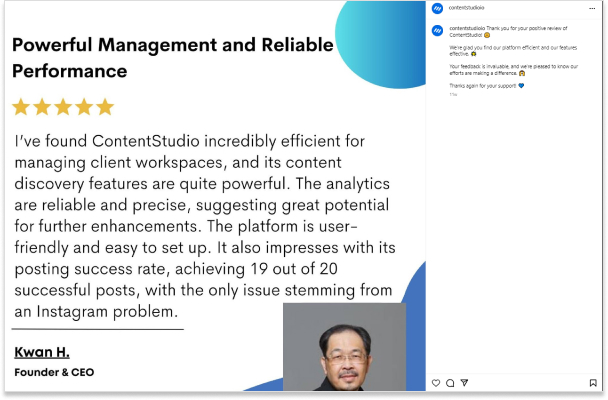
Task: Click the five-star rating row
Action: (63, 107)
